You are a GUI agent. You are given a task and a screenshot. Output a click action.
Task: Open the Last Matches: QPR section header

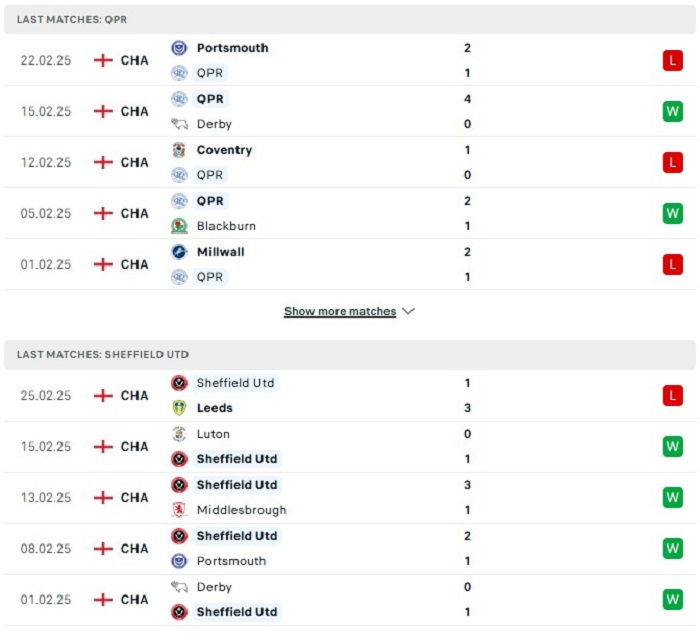(x=350, y=20)
